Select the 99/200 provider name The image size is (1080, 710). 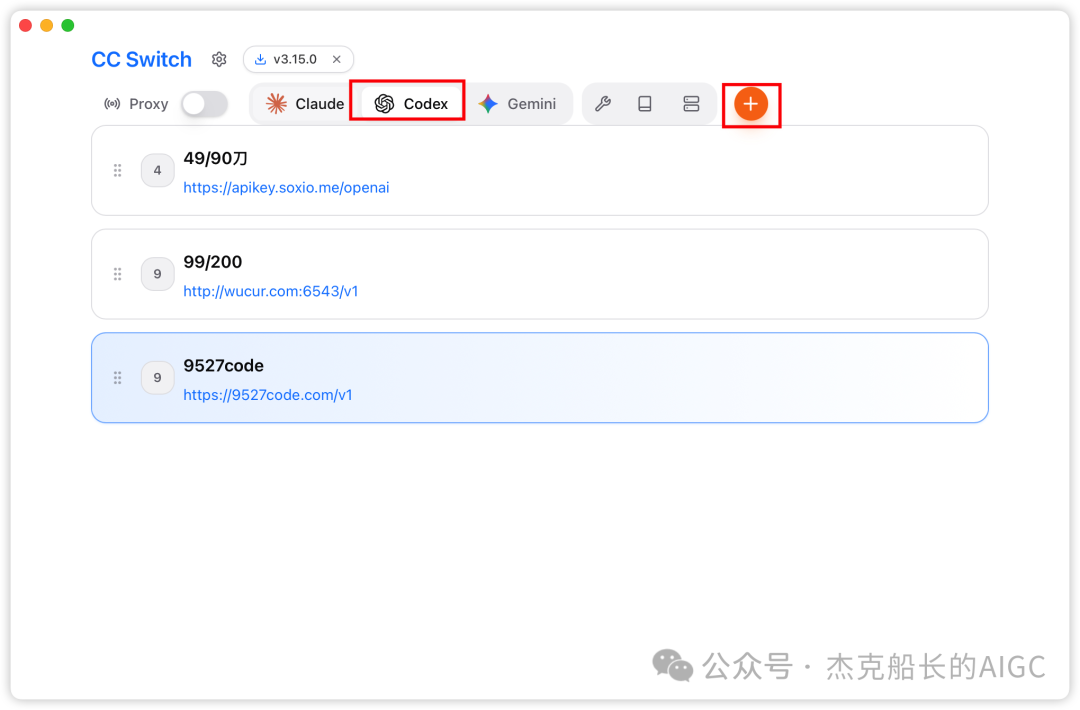coord(213,262)
